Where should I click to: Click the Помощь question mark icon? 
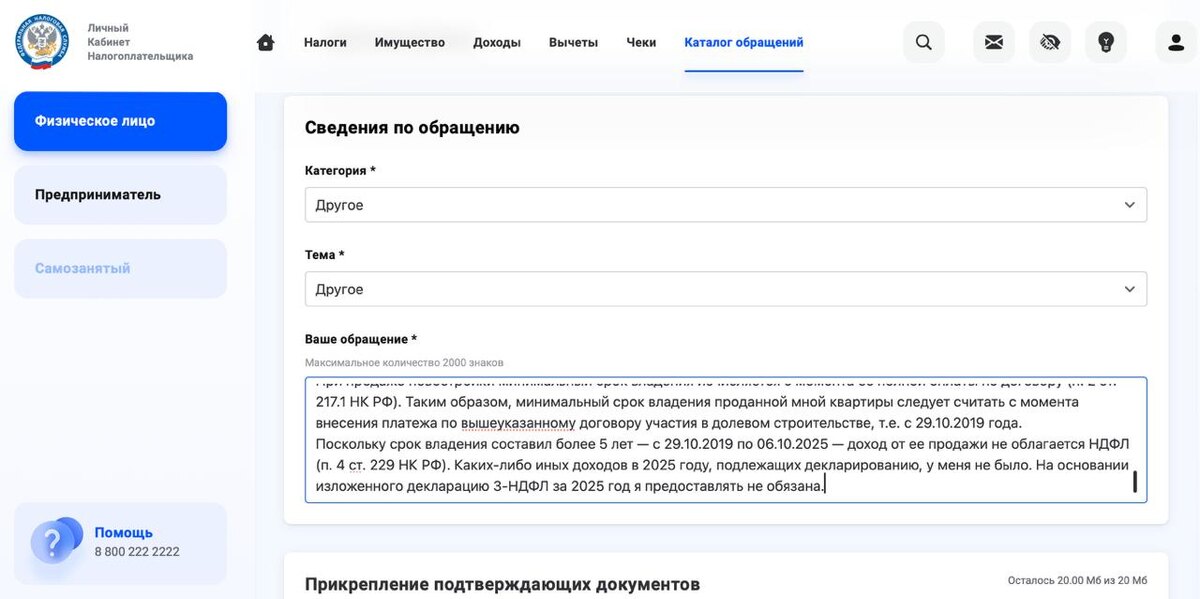pyautogui.click(x=55, y=538)
